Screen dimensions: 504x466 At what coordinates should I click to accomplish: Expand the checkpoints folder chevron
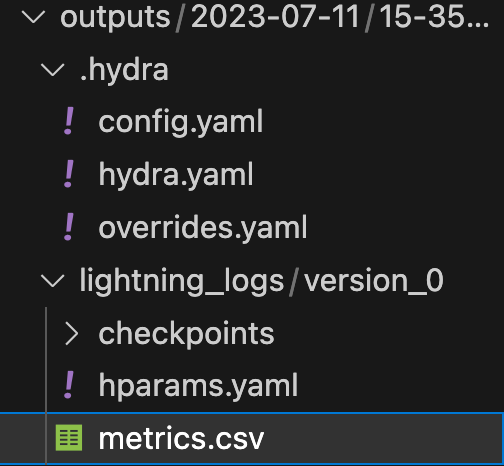click(71, 333)
